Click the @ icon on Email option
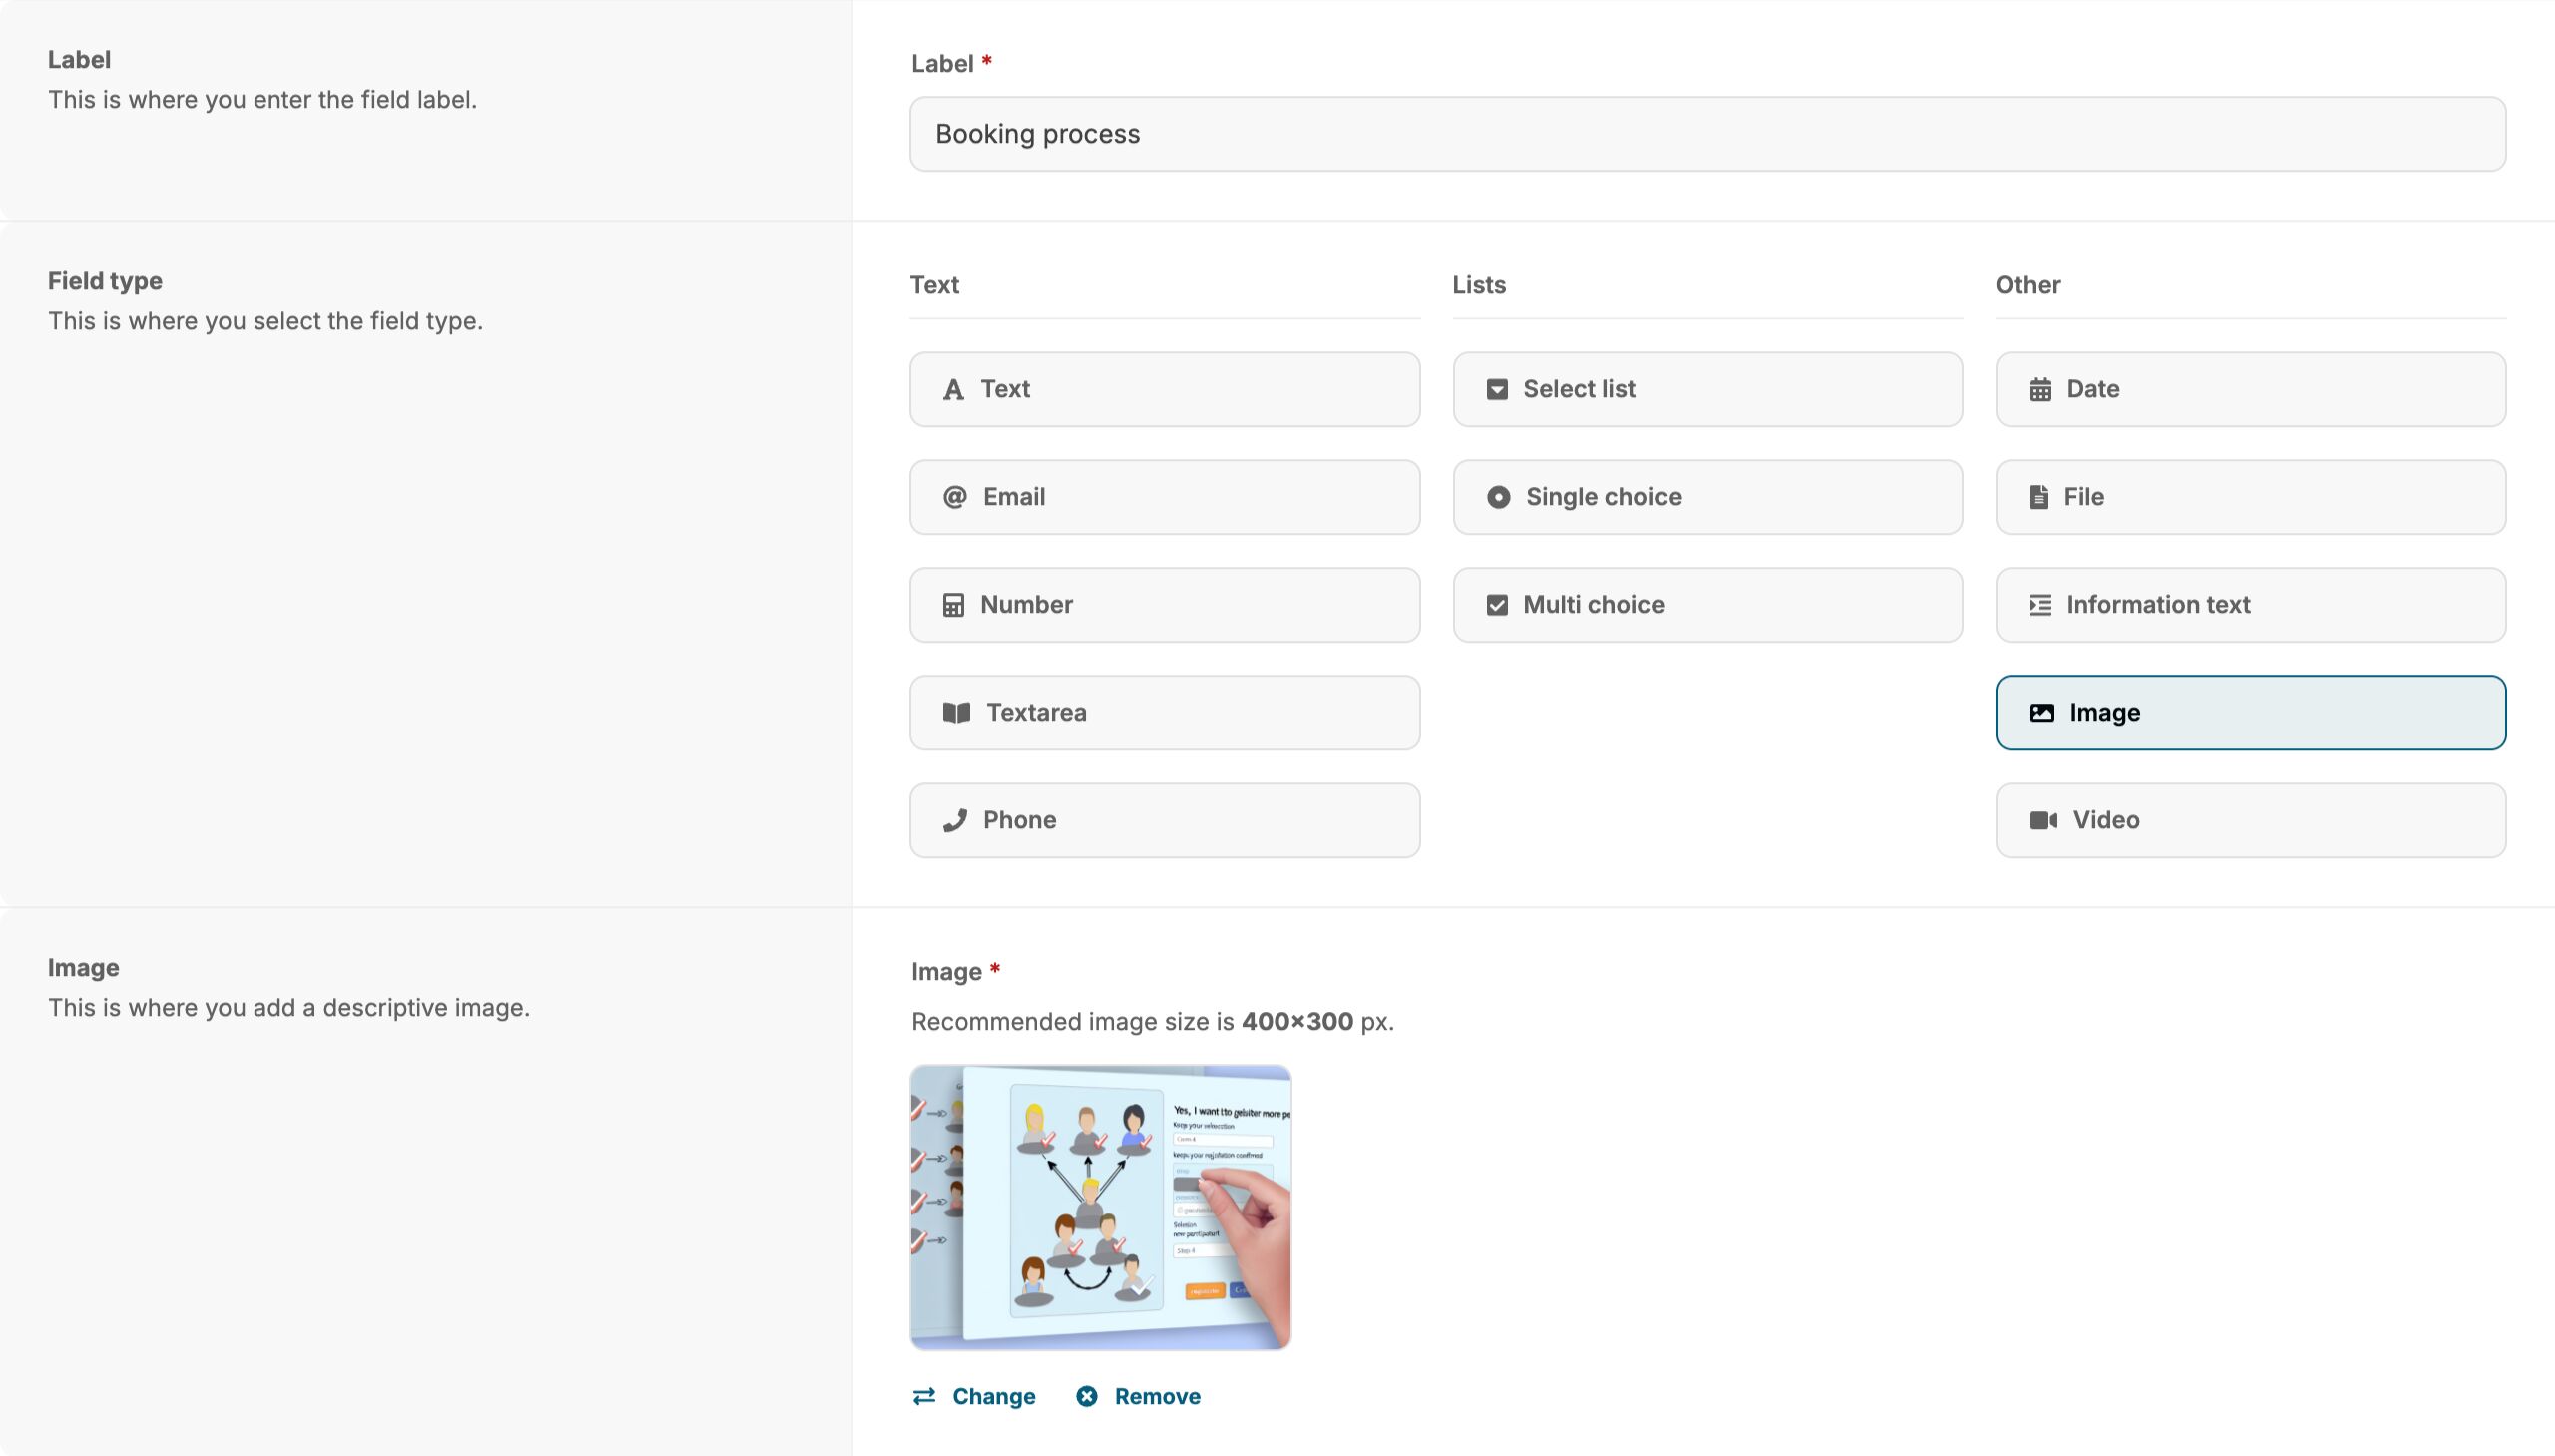The height and width of the screenshot is (1456, 2555). point(954,497)
